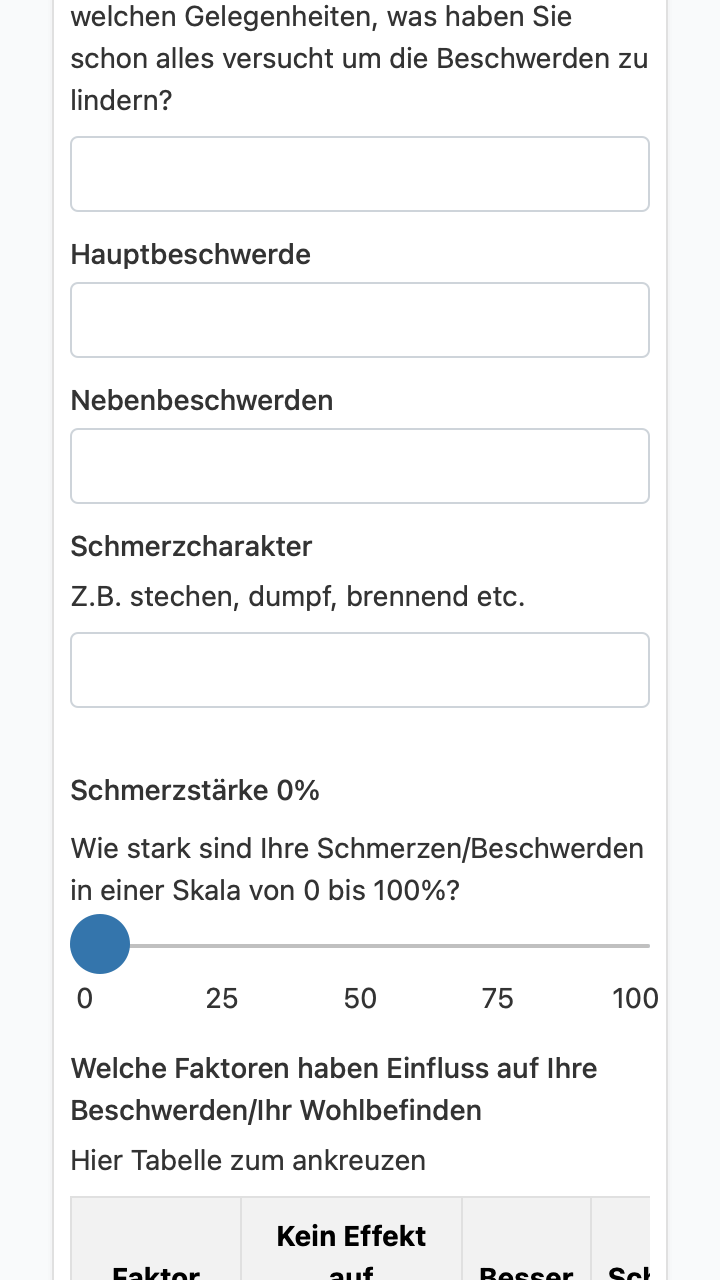Click the slider track above the 75 label
Screen dimensions: 720x1280
[498, 945]
